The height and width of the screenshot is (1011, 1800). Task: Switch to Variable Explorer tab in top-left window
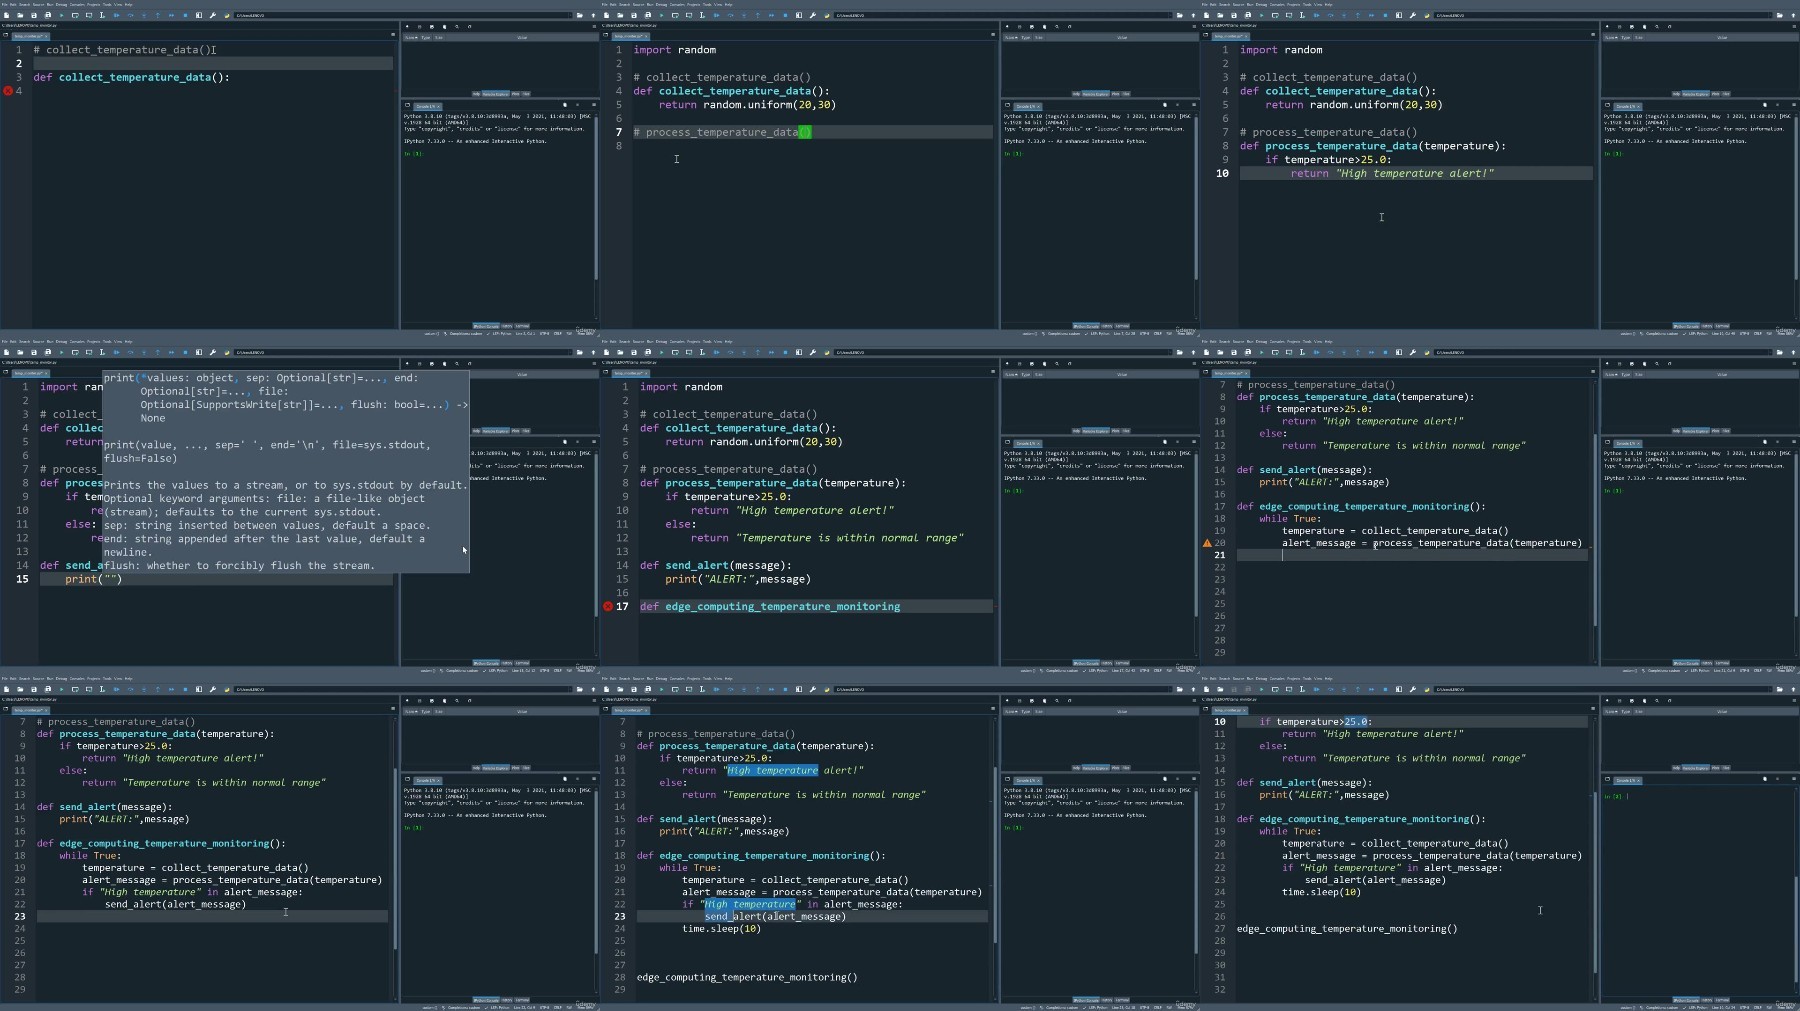point(495,94)
